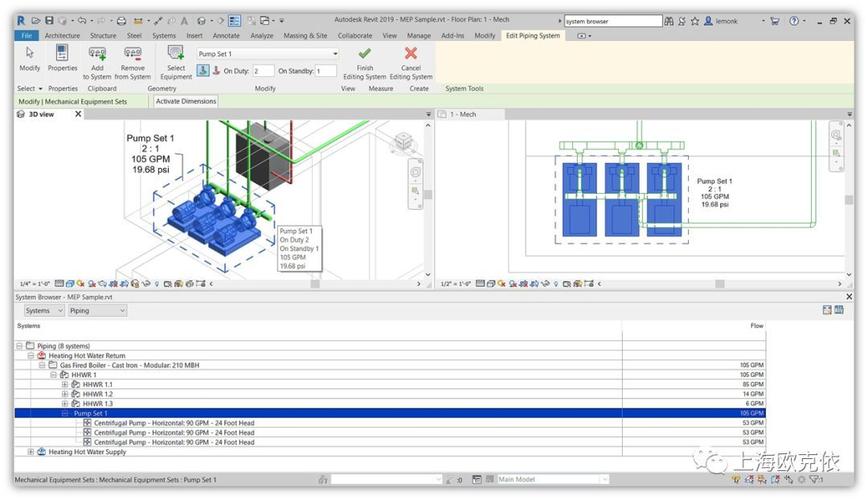Click the 3D view vertical scrollbar thumb
The height and width of the screenshot is (500, 868).
(x=427, y=195)
